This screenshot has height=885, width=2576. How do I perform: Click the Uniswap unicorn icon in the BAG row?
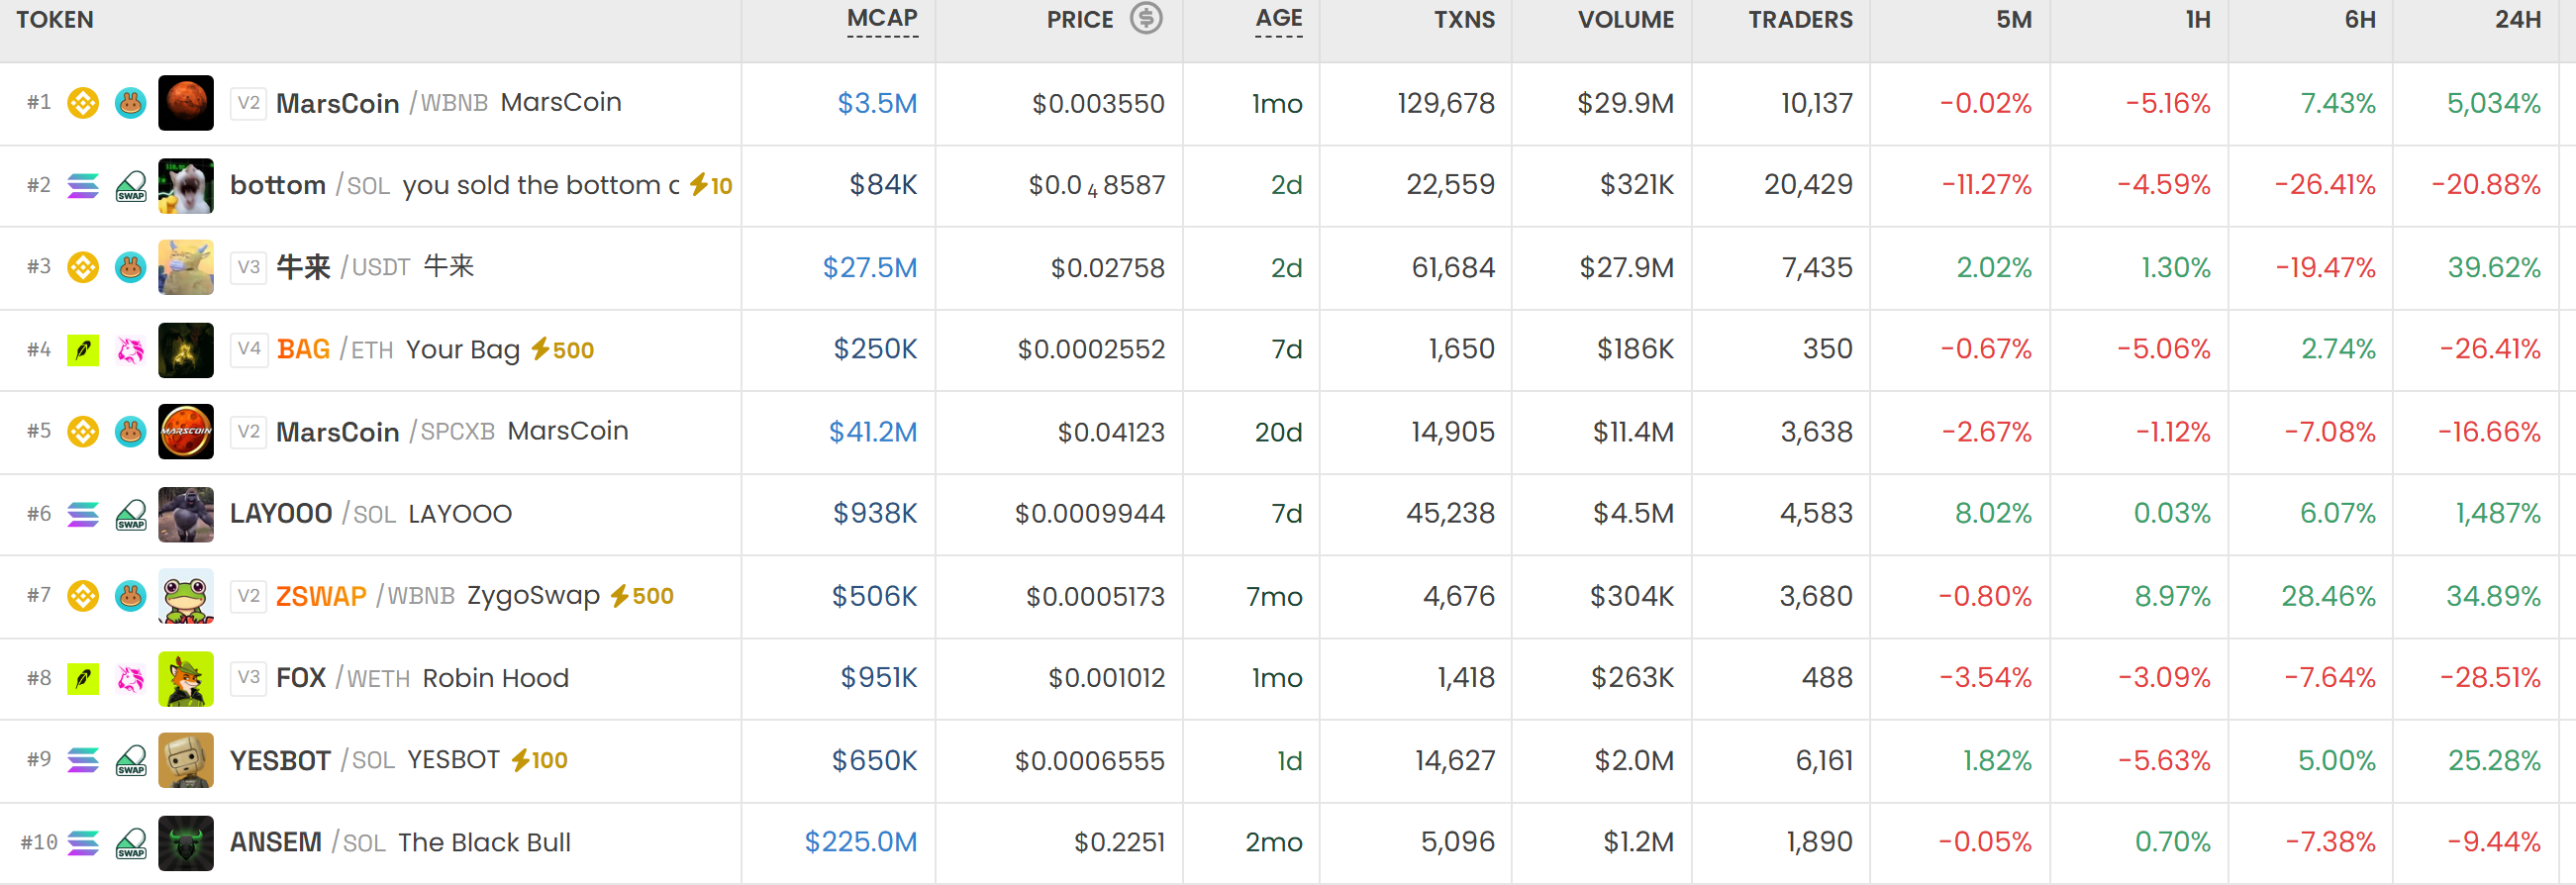point(130,350)
